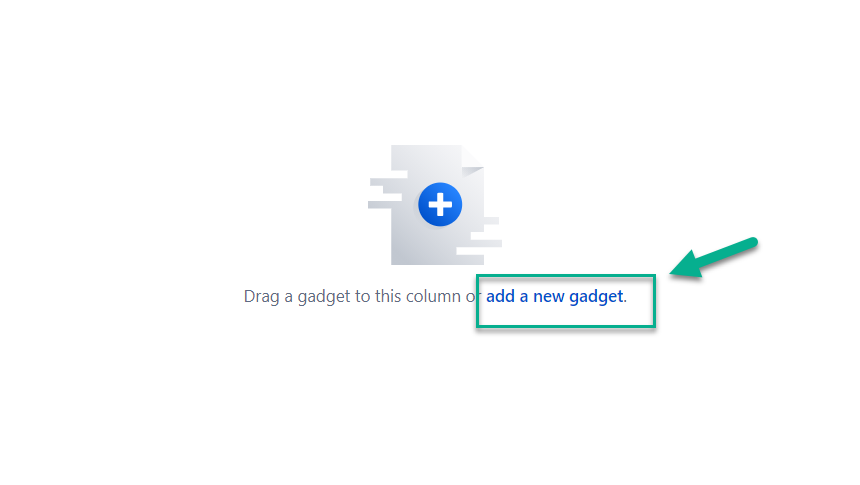
Task: Click the blue plus circle icon
Action: tap(440, 204)
